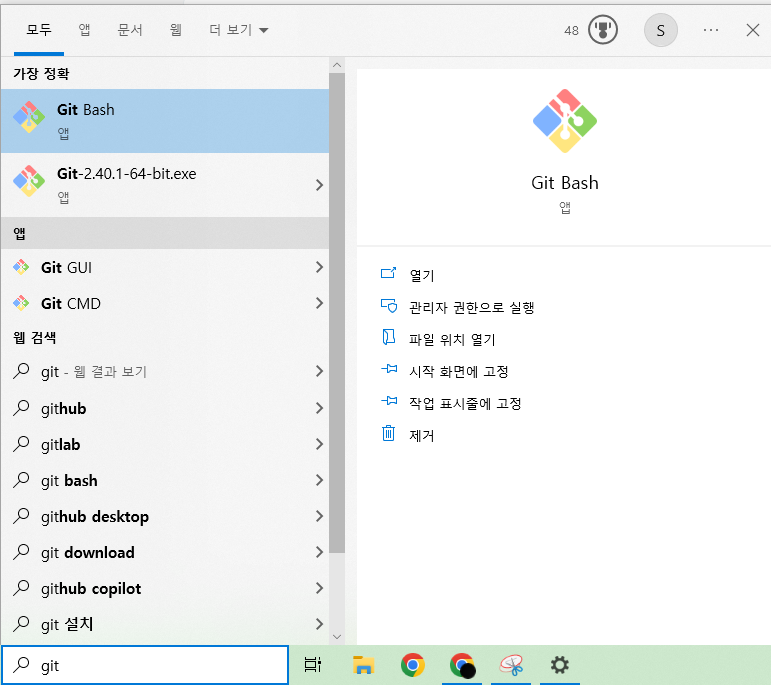Choose 파일 위치 열기
This screenshot has height=685, width=771.
point(452,340)
